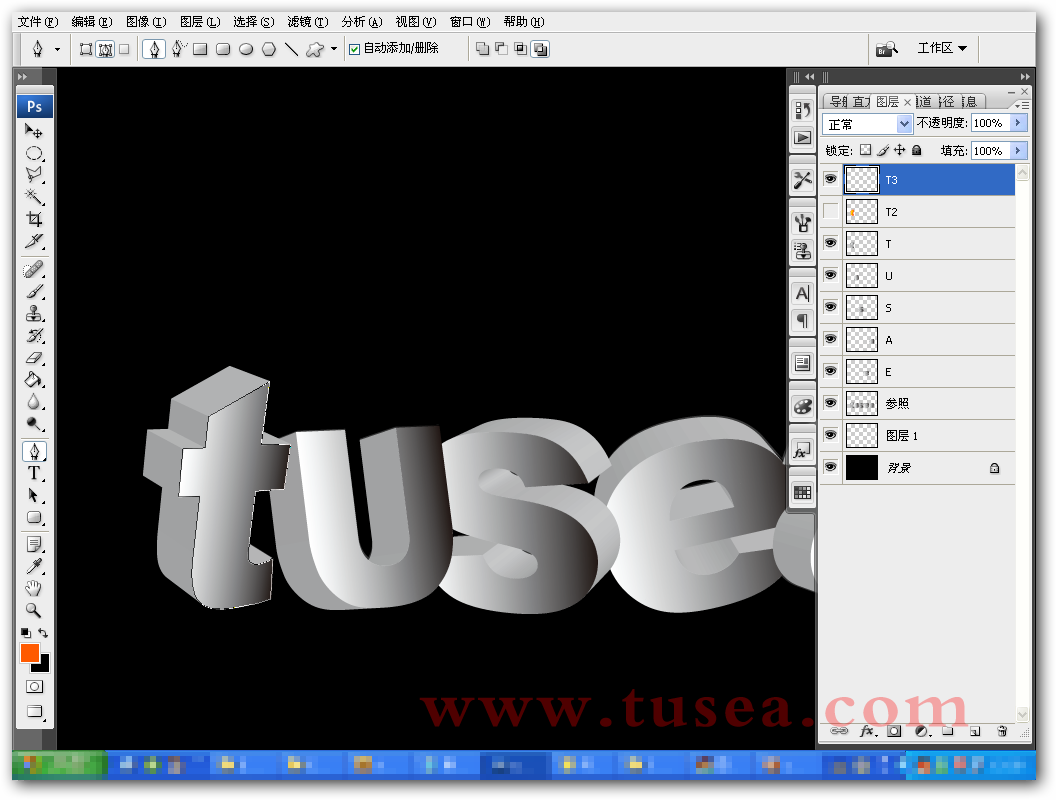Select the 参照 layer thumbnail
1056x800 pixels.
(x=861, y=403)
